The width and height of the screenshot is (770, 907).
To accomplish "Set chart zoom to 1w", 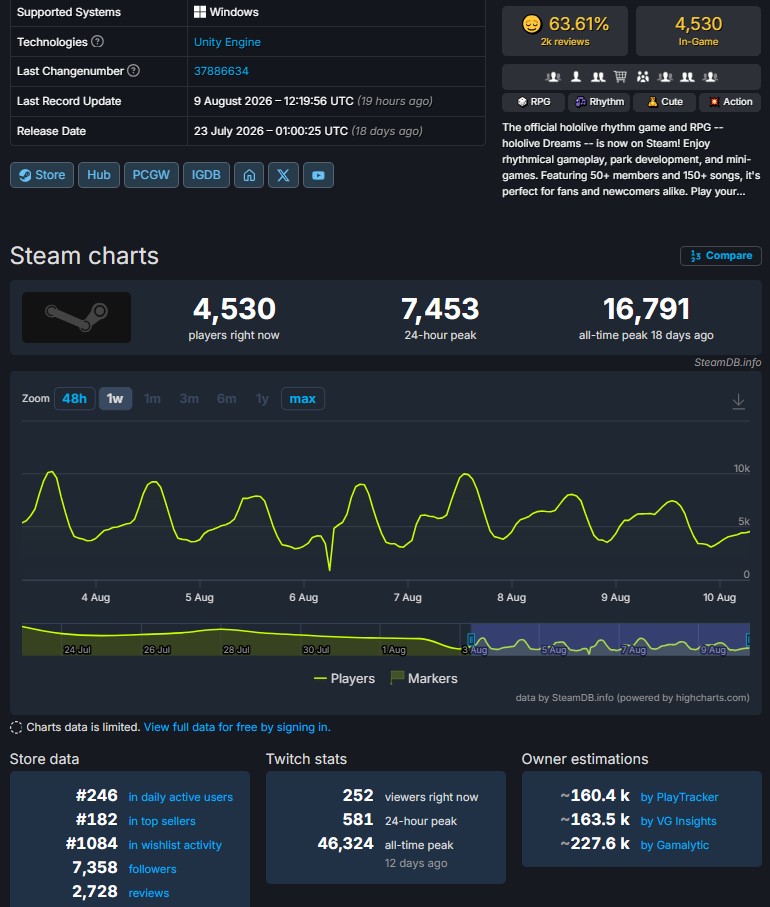I will pos(115,399).
